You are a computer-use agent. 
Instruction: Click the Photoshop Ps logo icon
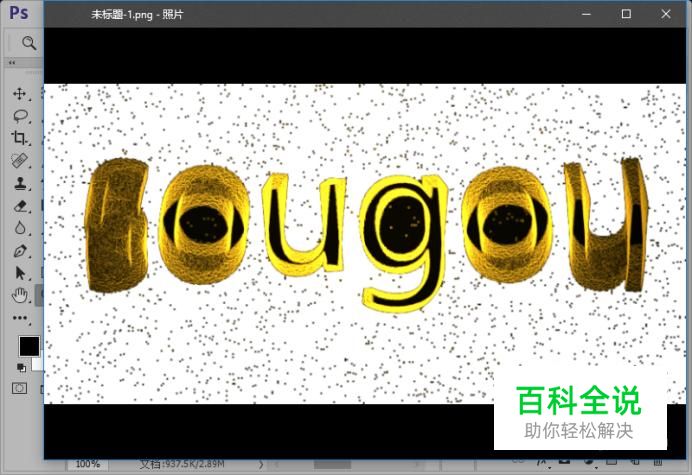tap(19, 12)
